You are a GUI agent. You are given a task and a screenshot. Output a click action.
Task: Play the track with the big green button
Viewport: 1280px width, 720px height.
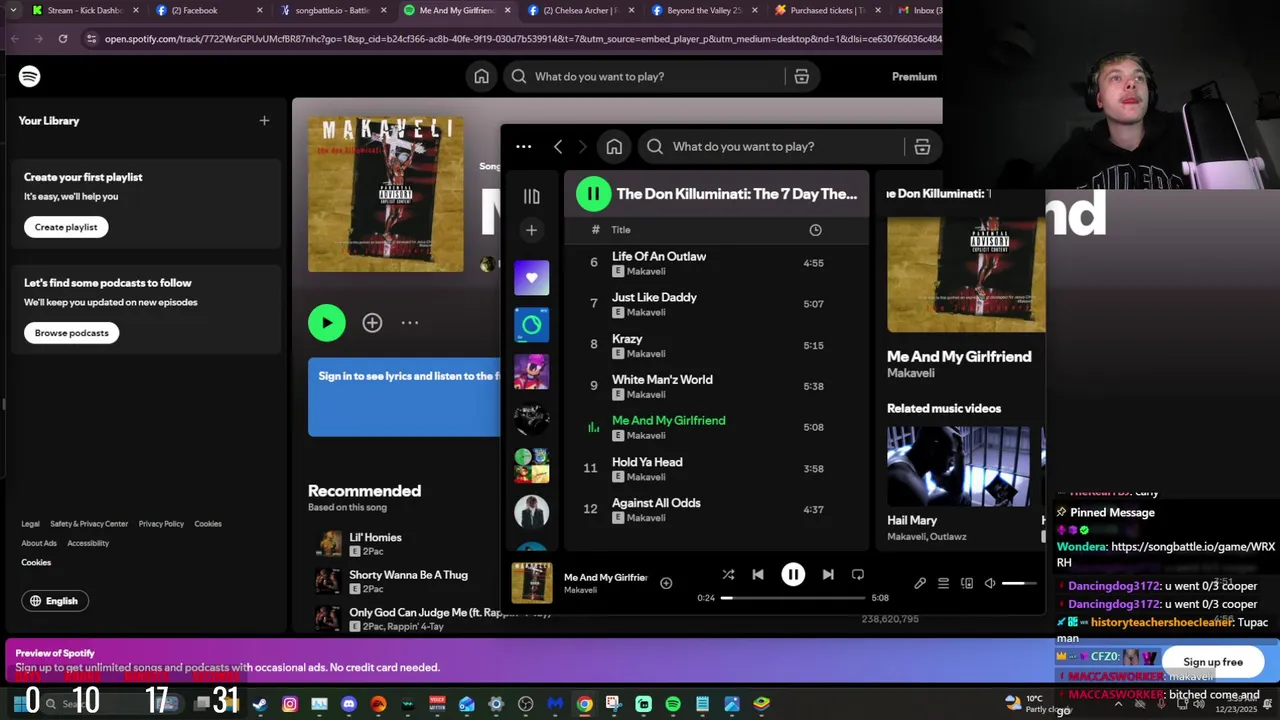[327, 322]
